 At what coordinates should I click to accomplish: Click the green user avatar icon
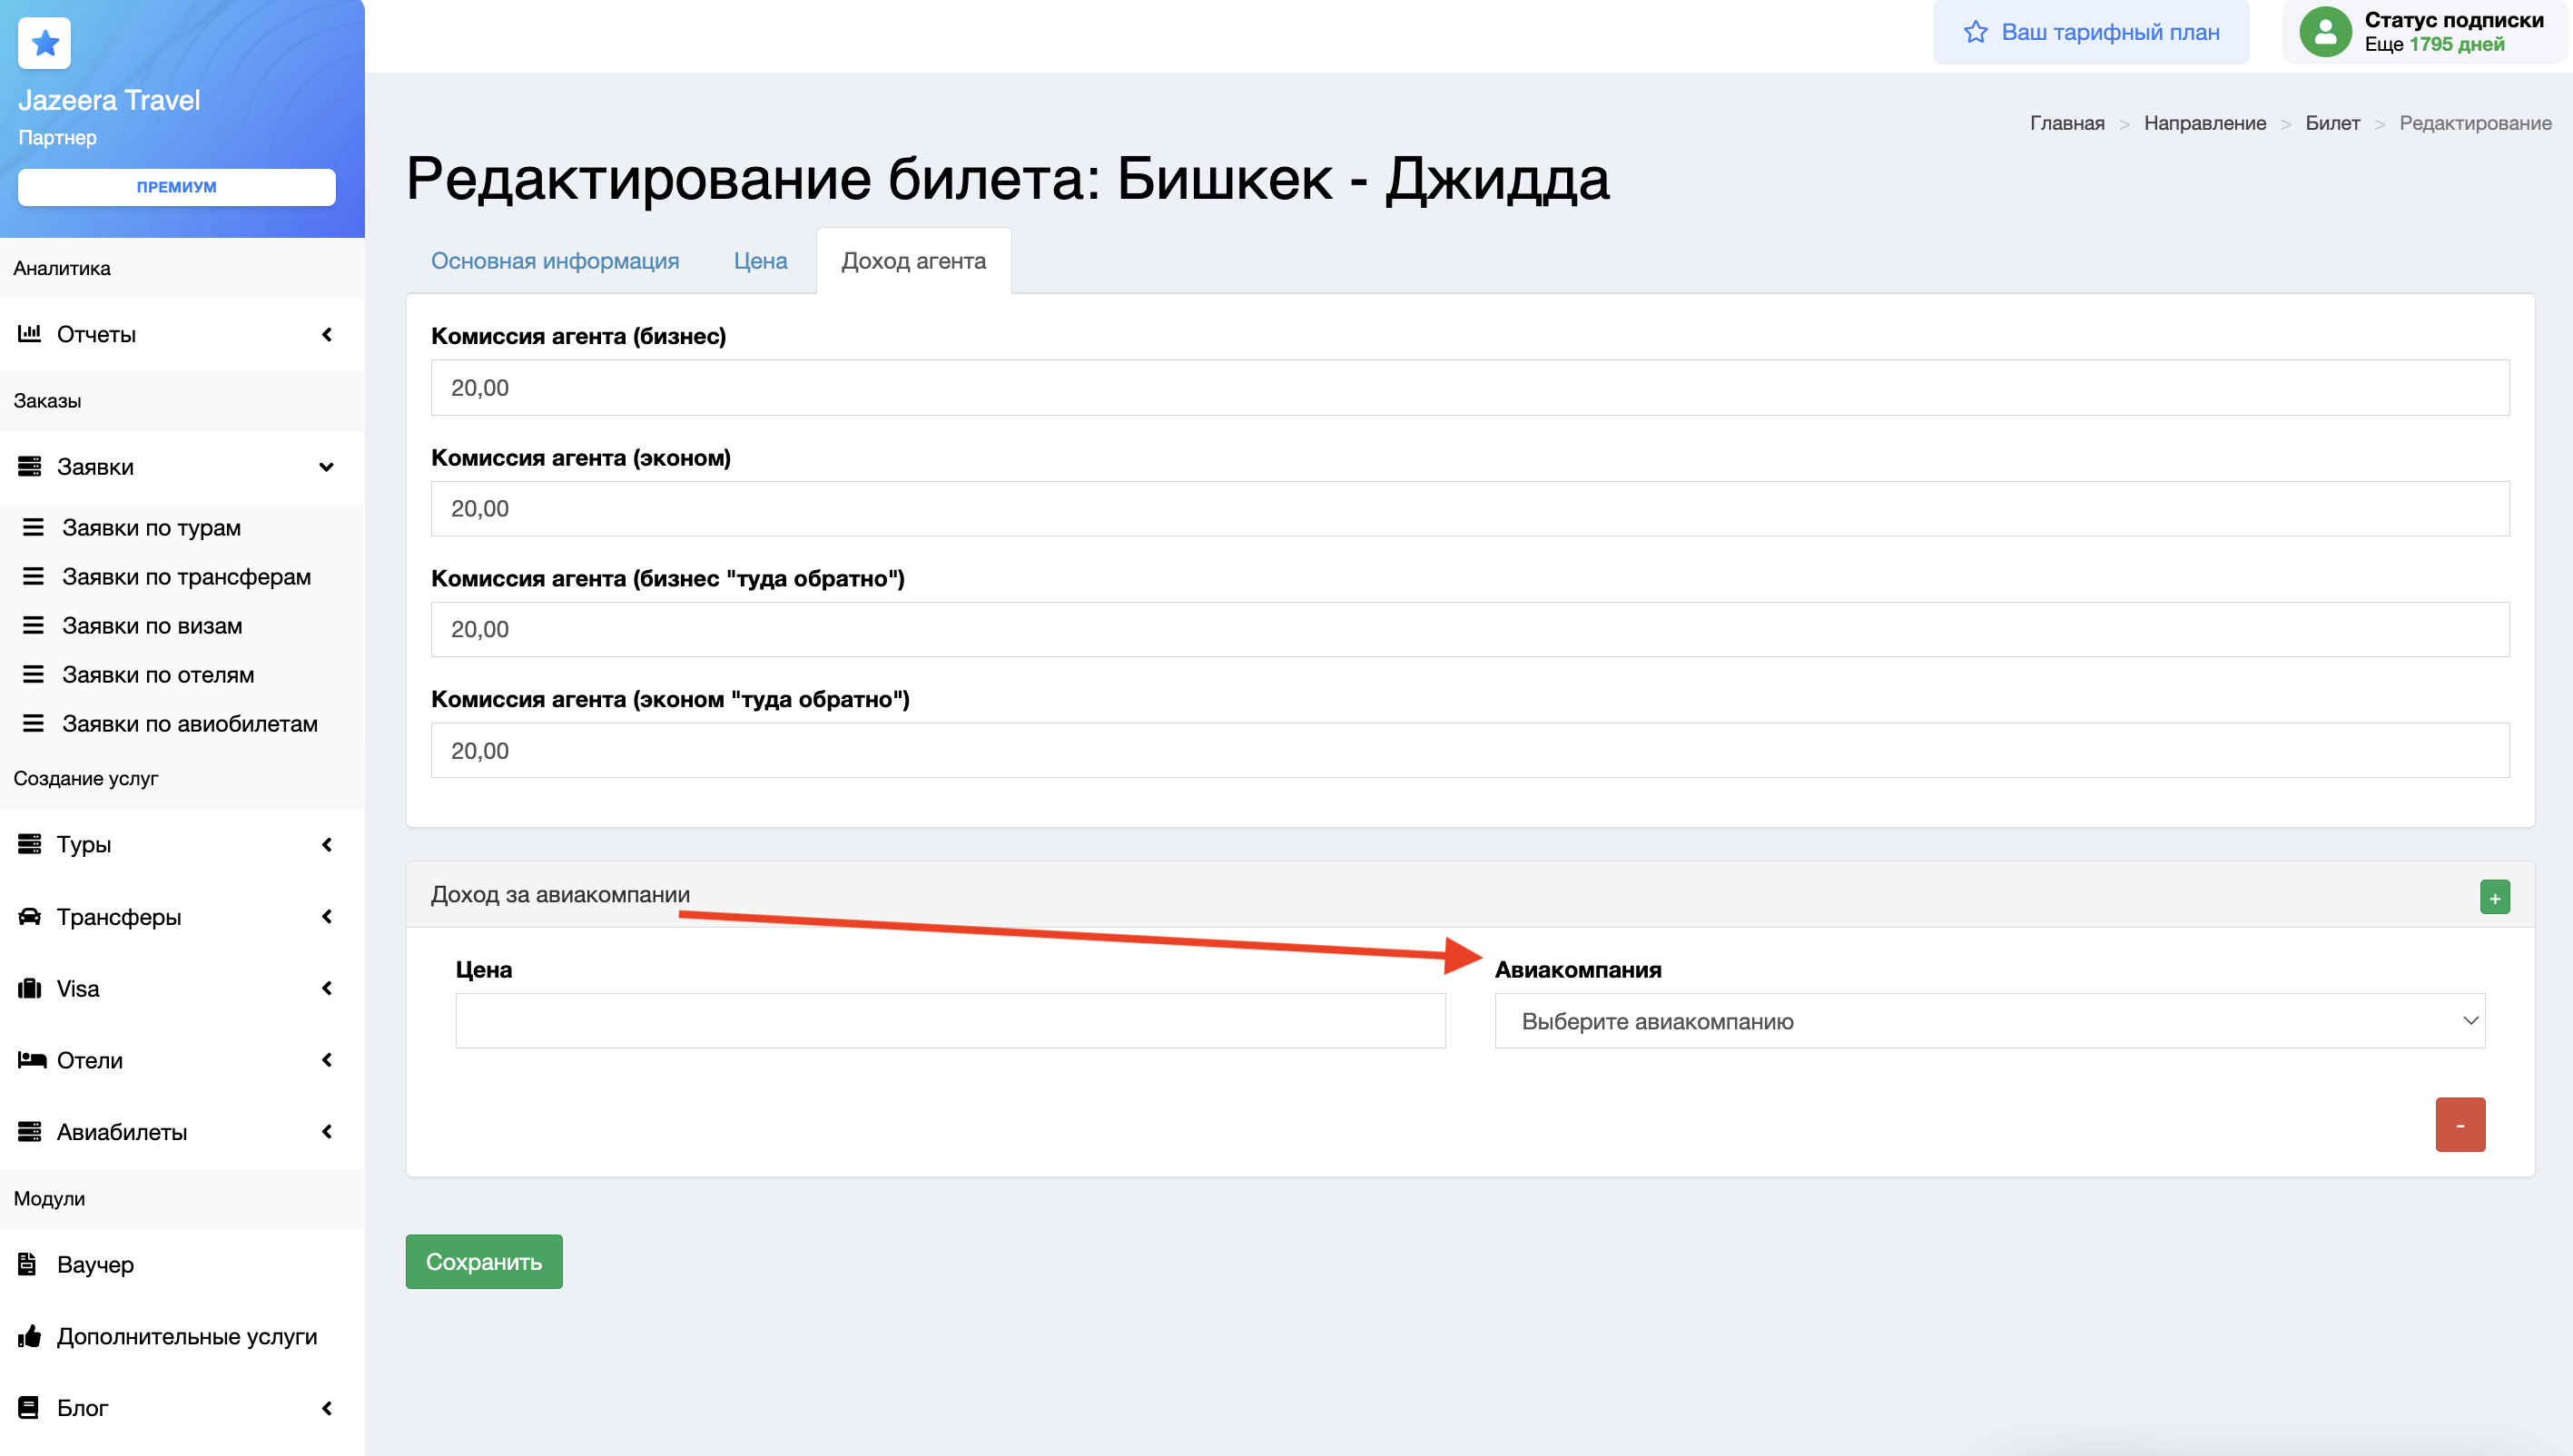tap(2325, 32)
